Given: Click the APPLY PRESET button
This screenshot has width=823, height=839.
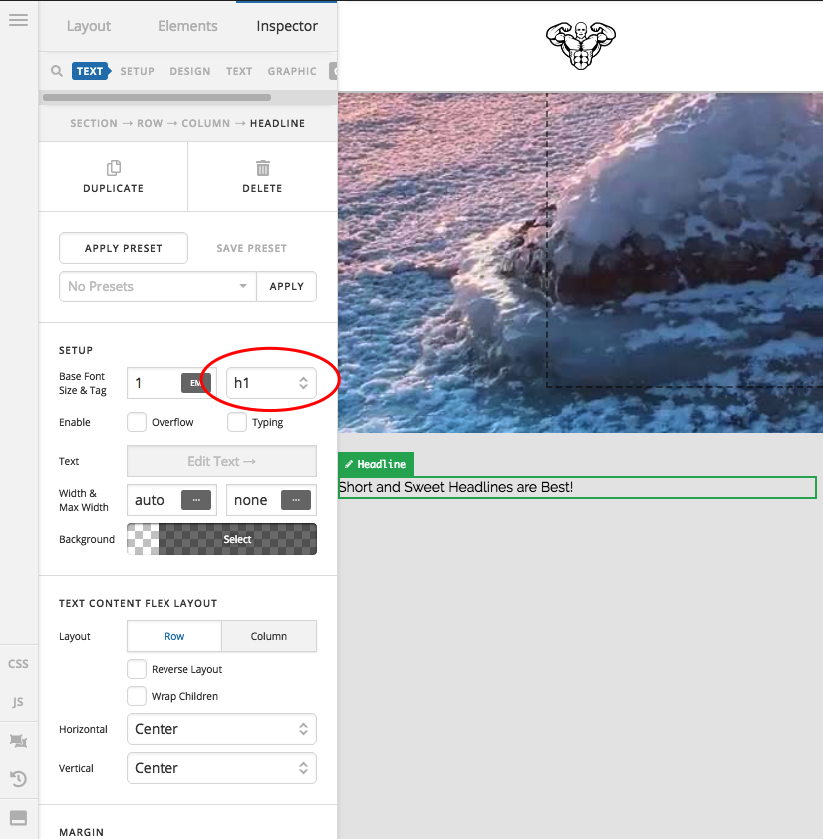Looking at the screenshot, I should click(x=124, y=248).
